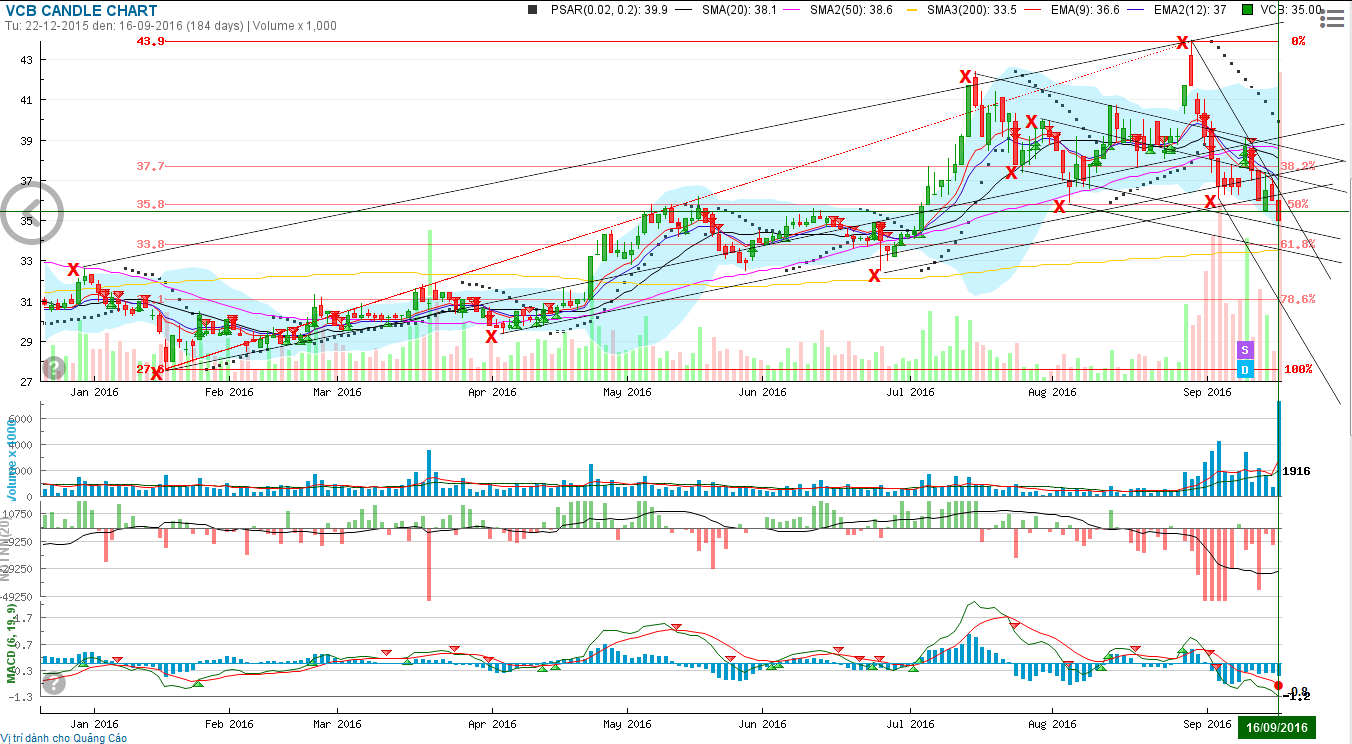Click the 78.6% Fibonacci retracement label
The height and width of the screenshot is (744, 1352).
coord(1297,299)
